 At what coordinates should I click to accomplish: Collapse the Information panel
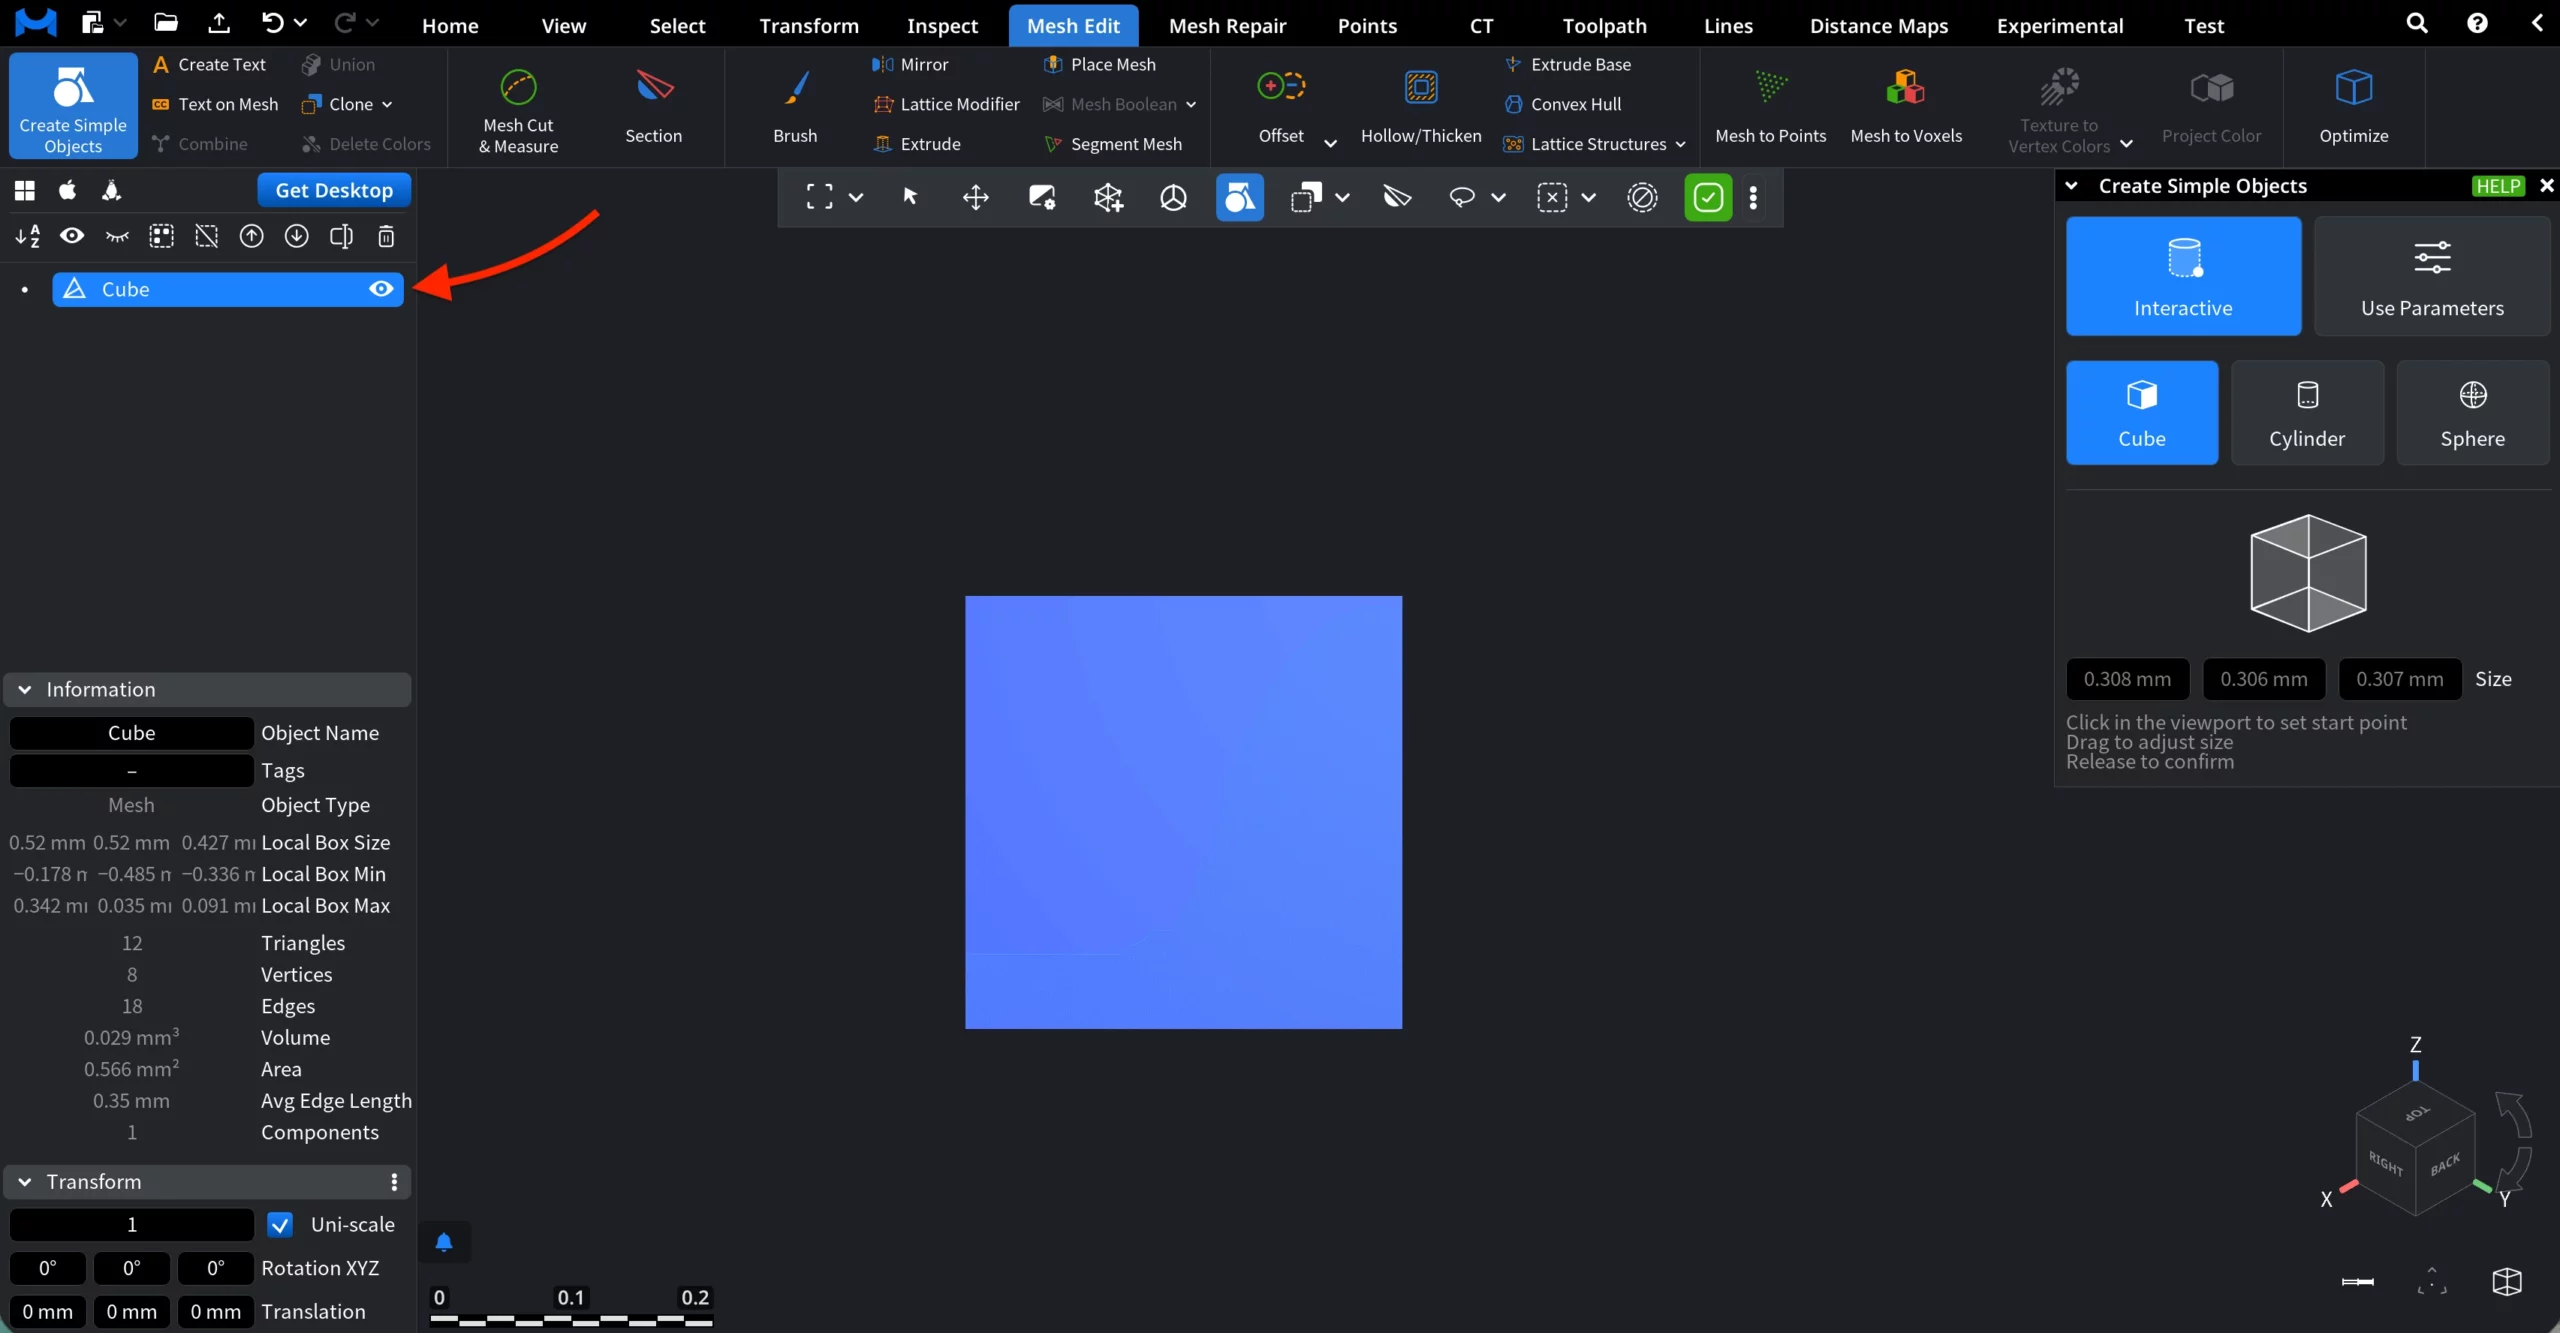[23, 689]
